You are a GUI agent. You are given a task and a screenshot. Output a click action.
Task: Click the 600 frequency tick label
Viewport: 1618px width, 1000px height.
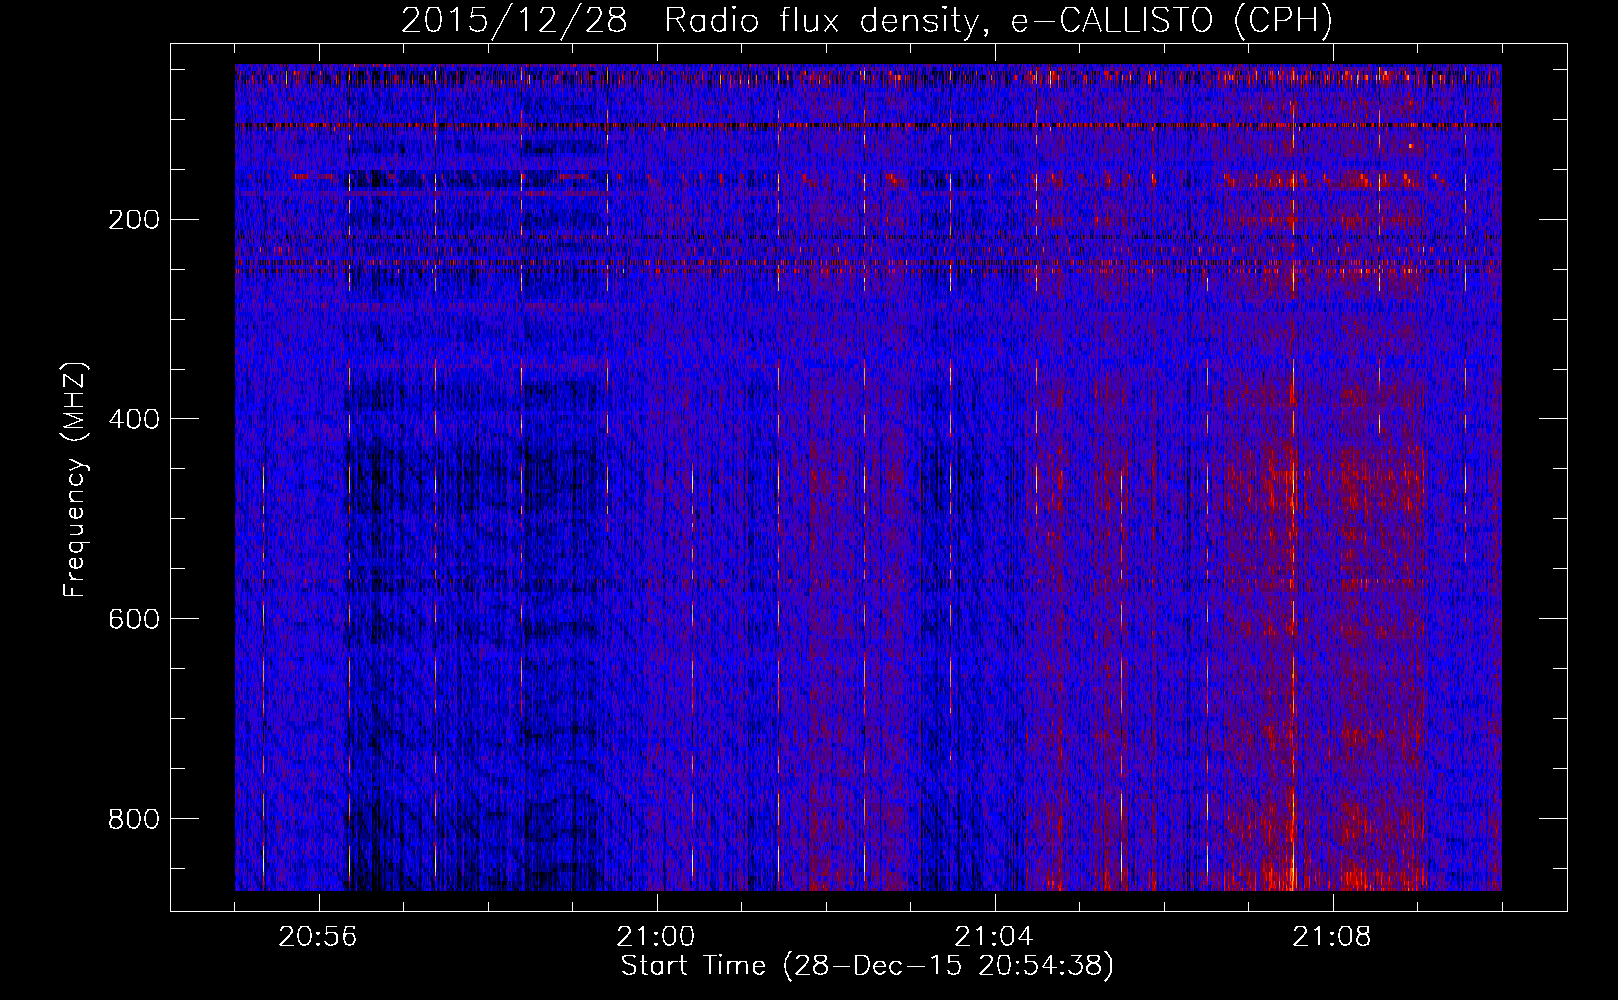134,619
